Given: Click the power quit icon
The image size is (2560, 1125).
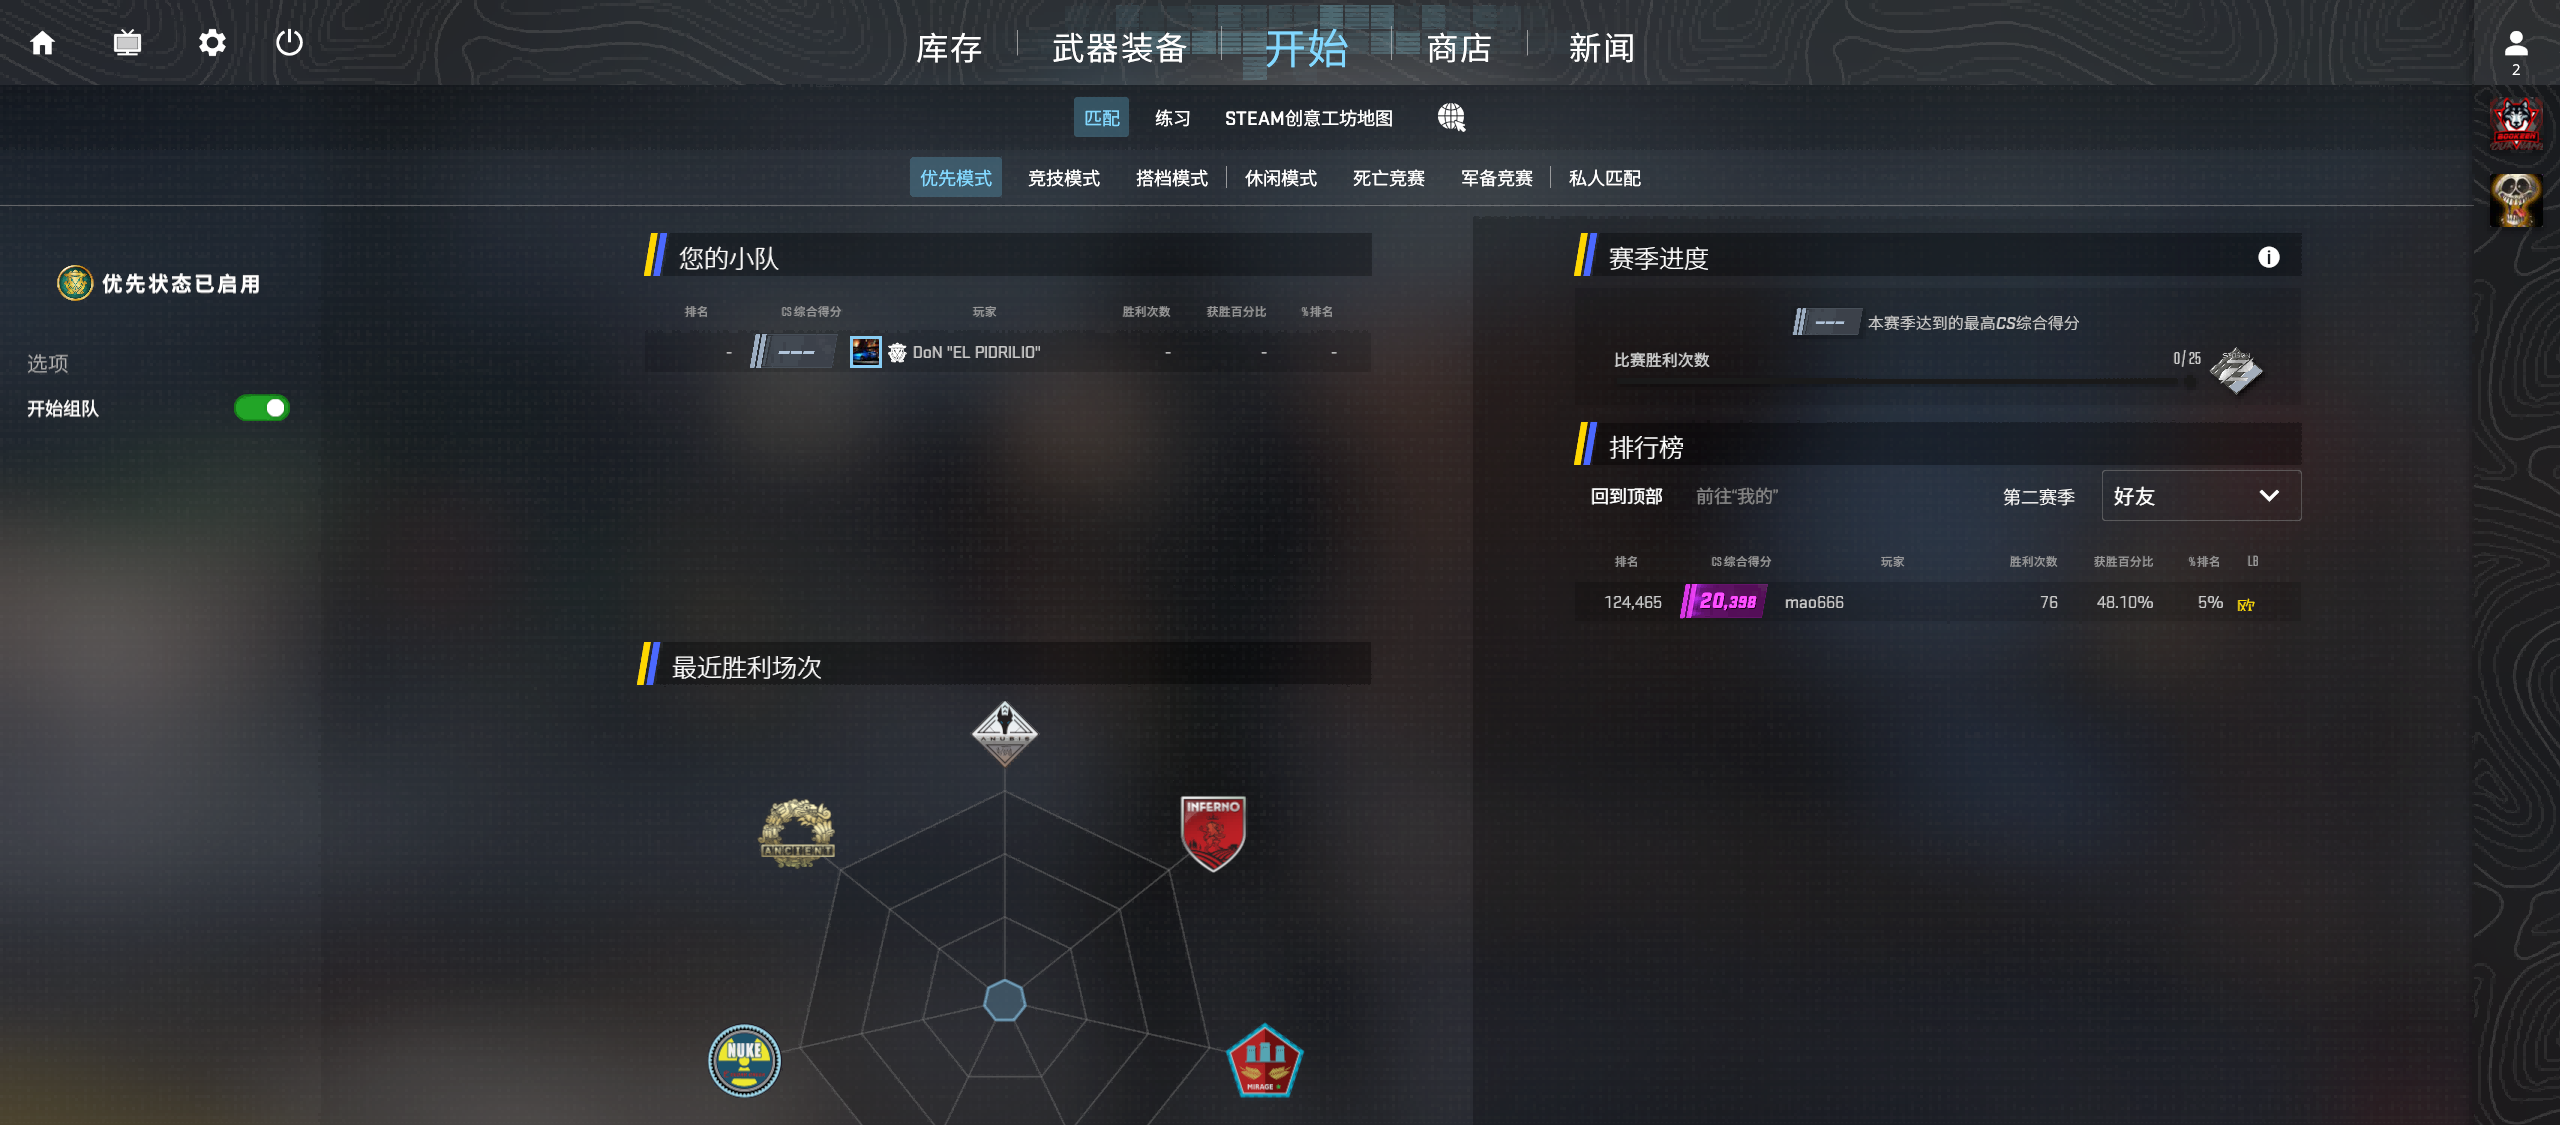Looking at the screenshot, I should pyautogui.click(x=289, y=43).
